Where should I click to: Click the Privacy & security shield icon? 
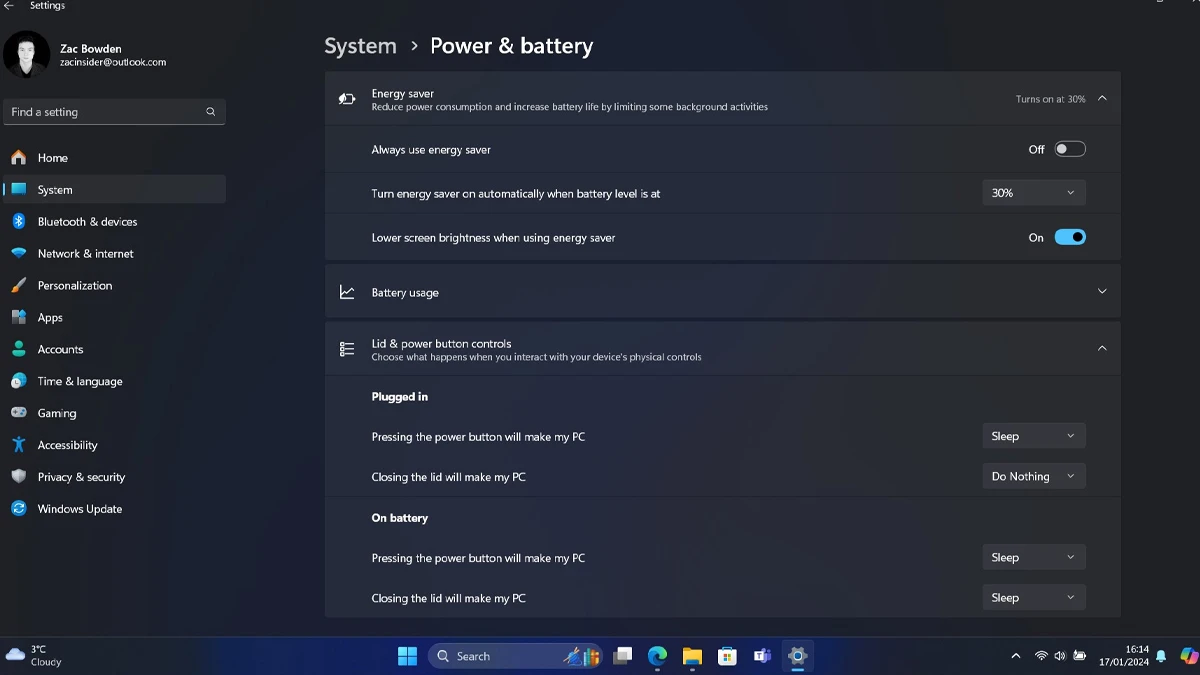pyautogui.click(x=18, y=477)
